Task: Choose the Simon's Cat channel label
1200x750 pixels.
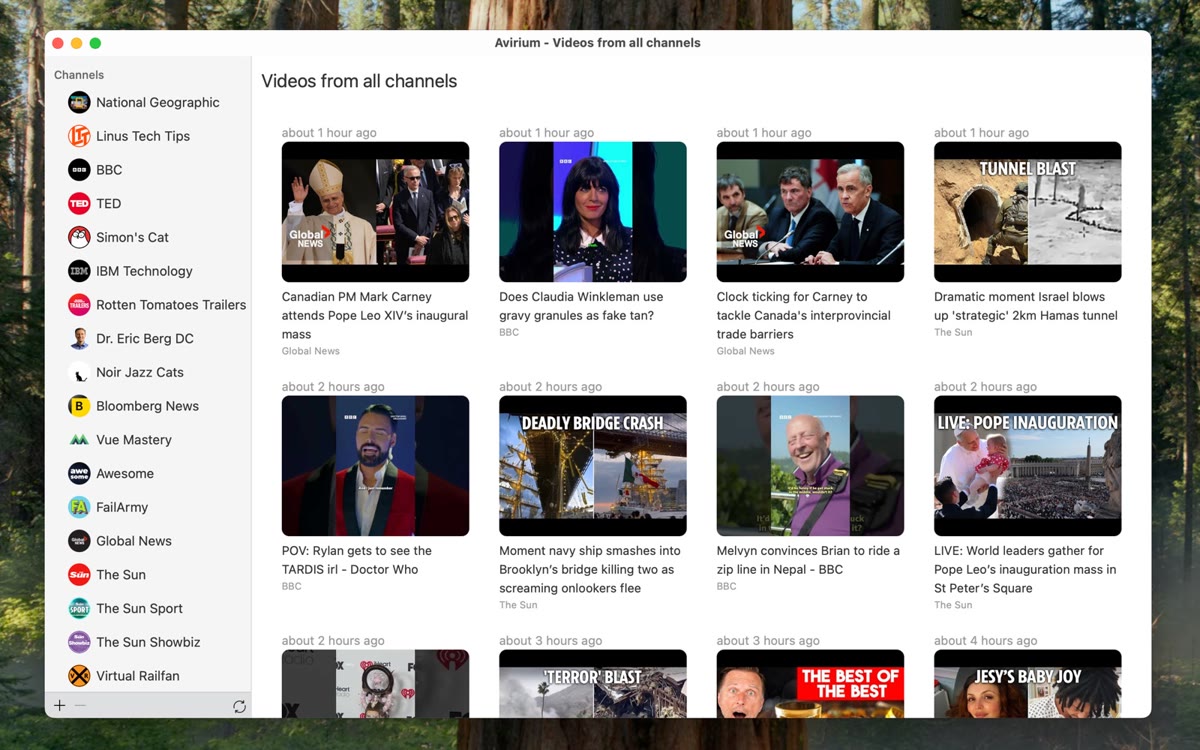Action: tap(132, 237)
